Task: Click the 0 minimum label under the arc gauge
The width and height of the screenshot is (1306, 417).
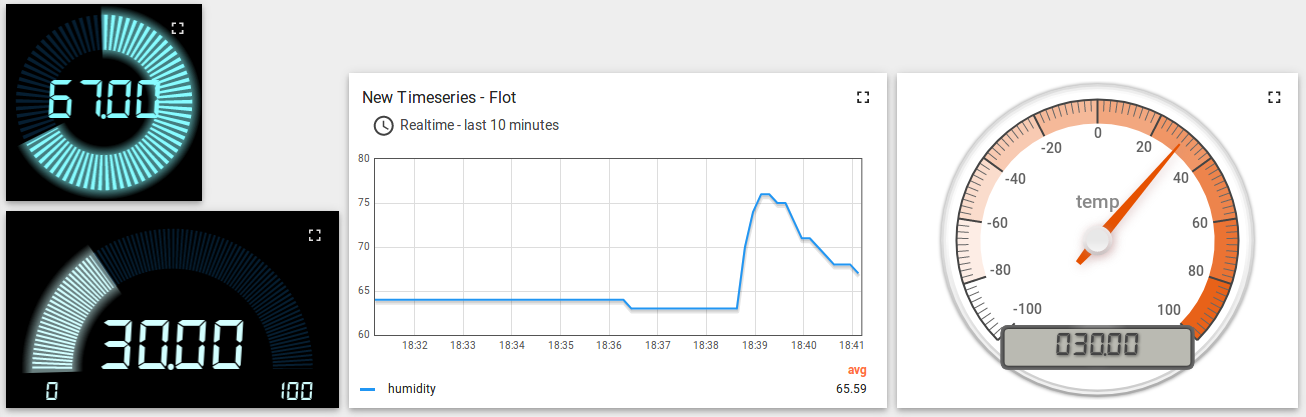Action: click(x=51, y=391)
